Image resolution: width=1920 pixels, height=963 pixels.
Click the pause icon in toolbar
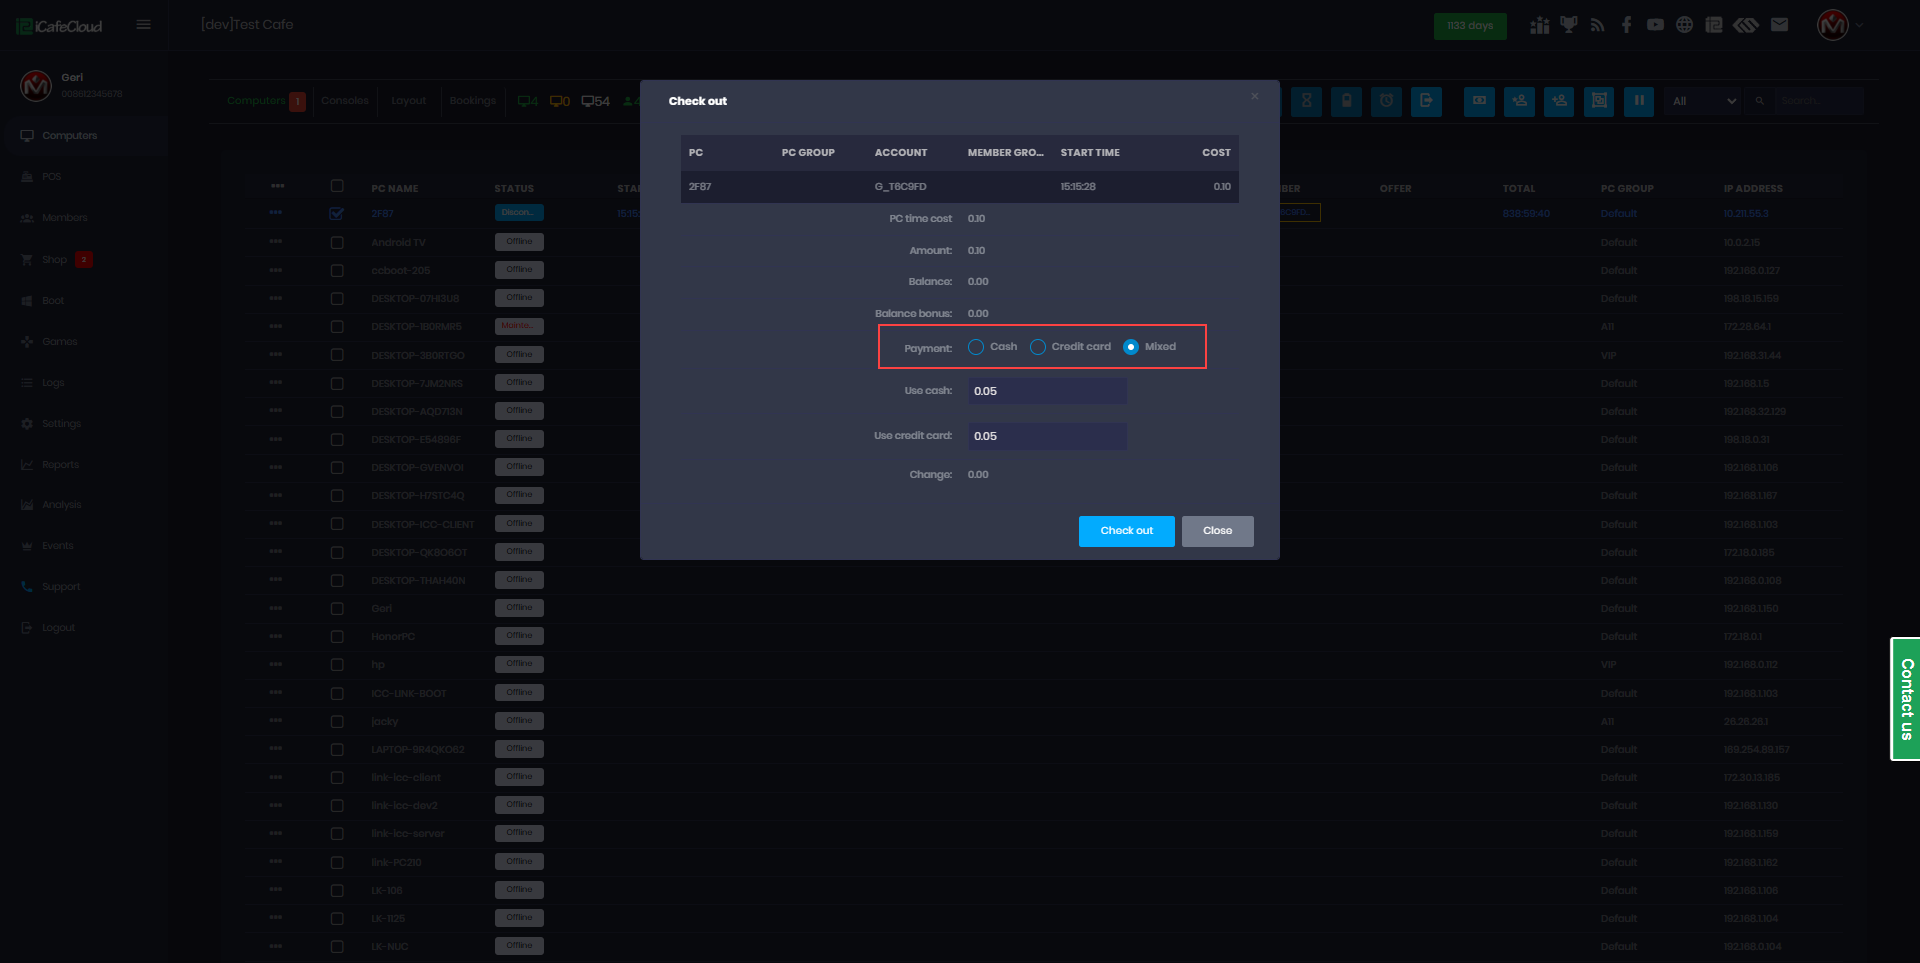pyautogui.click(x=1639, y=101)
